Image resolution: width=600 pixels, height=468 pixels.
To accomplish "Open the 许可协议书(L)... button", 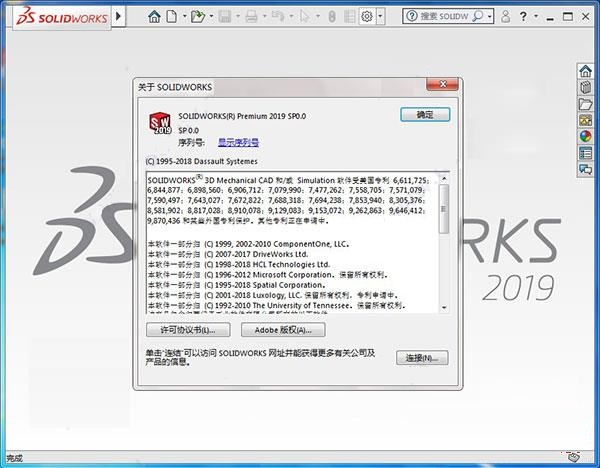I will (x=188, y=330).
